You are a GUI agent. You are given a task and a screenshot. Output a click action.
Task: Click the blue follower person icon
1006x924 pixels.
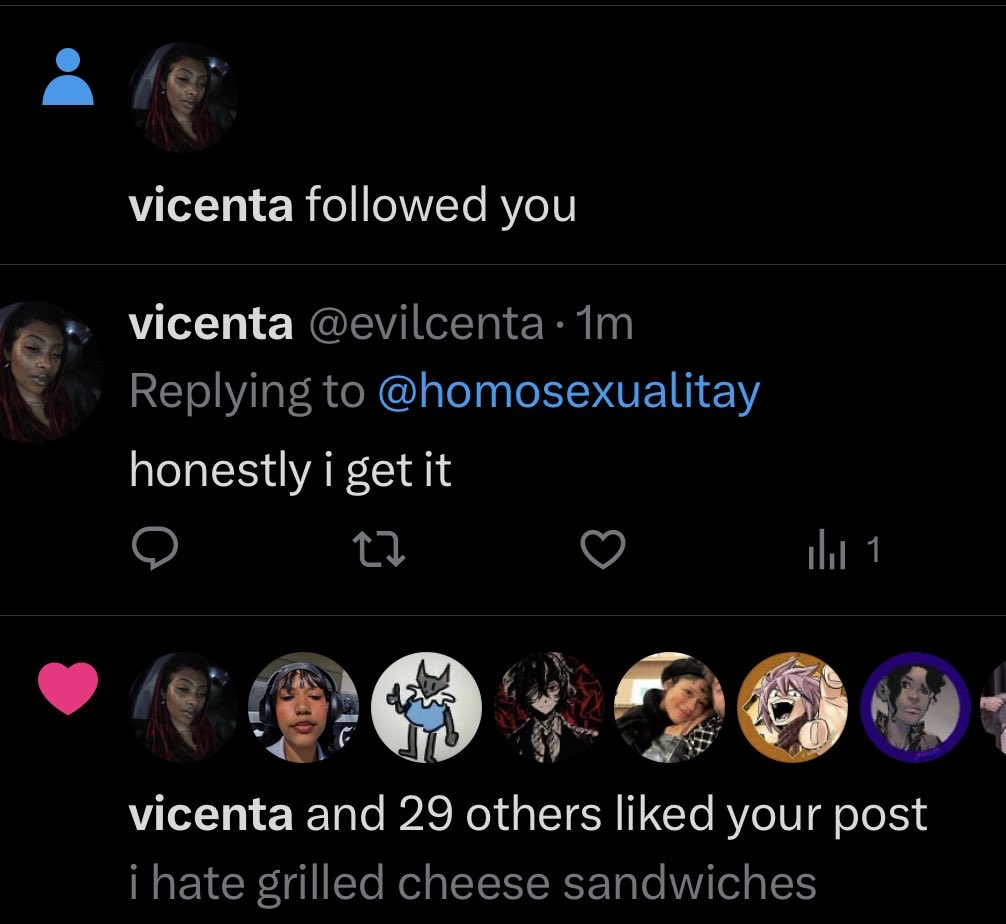[68, 76]
